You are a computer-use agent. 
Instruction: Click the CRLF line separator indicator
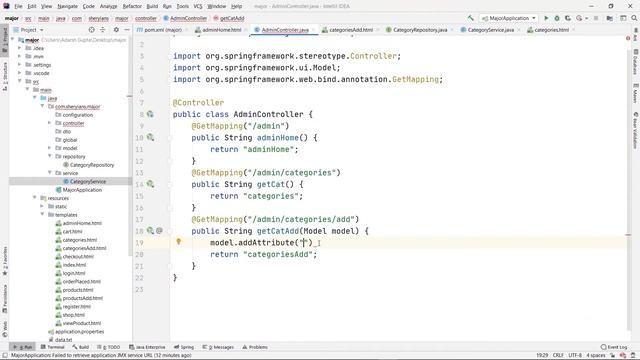[x=558, y=356]
